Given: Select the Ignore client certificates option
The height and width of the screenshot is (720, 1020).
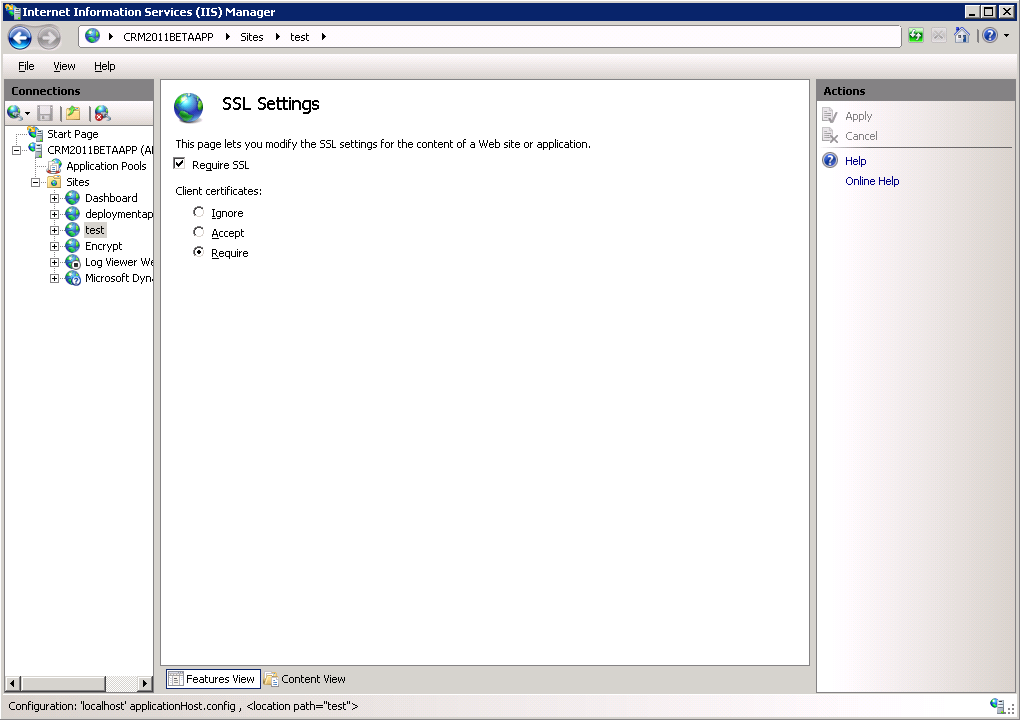Looking at the screenshot, I should pos(198,212).
